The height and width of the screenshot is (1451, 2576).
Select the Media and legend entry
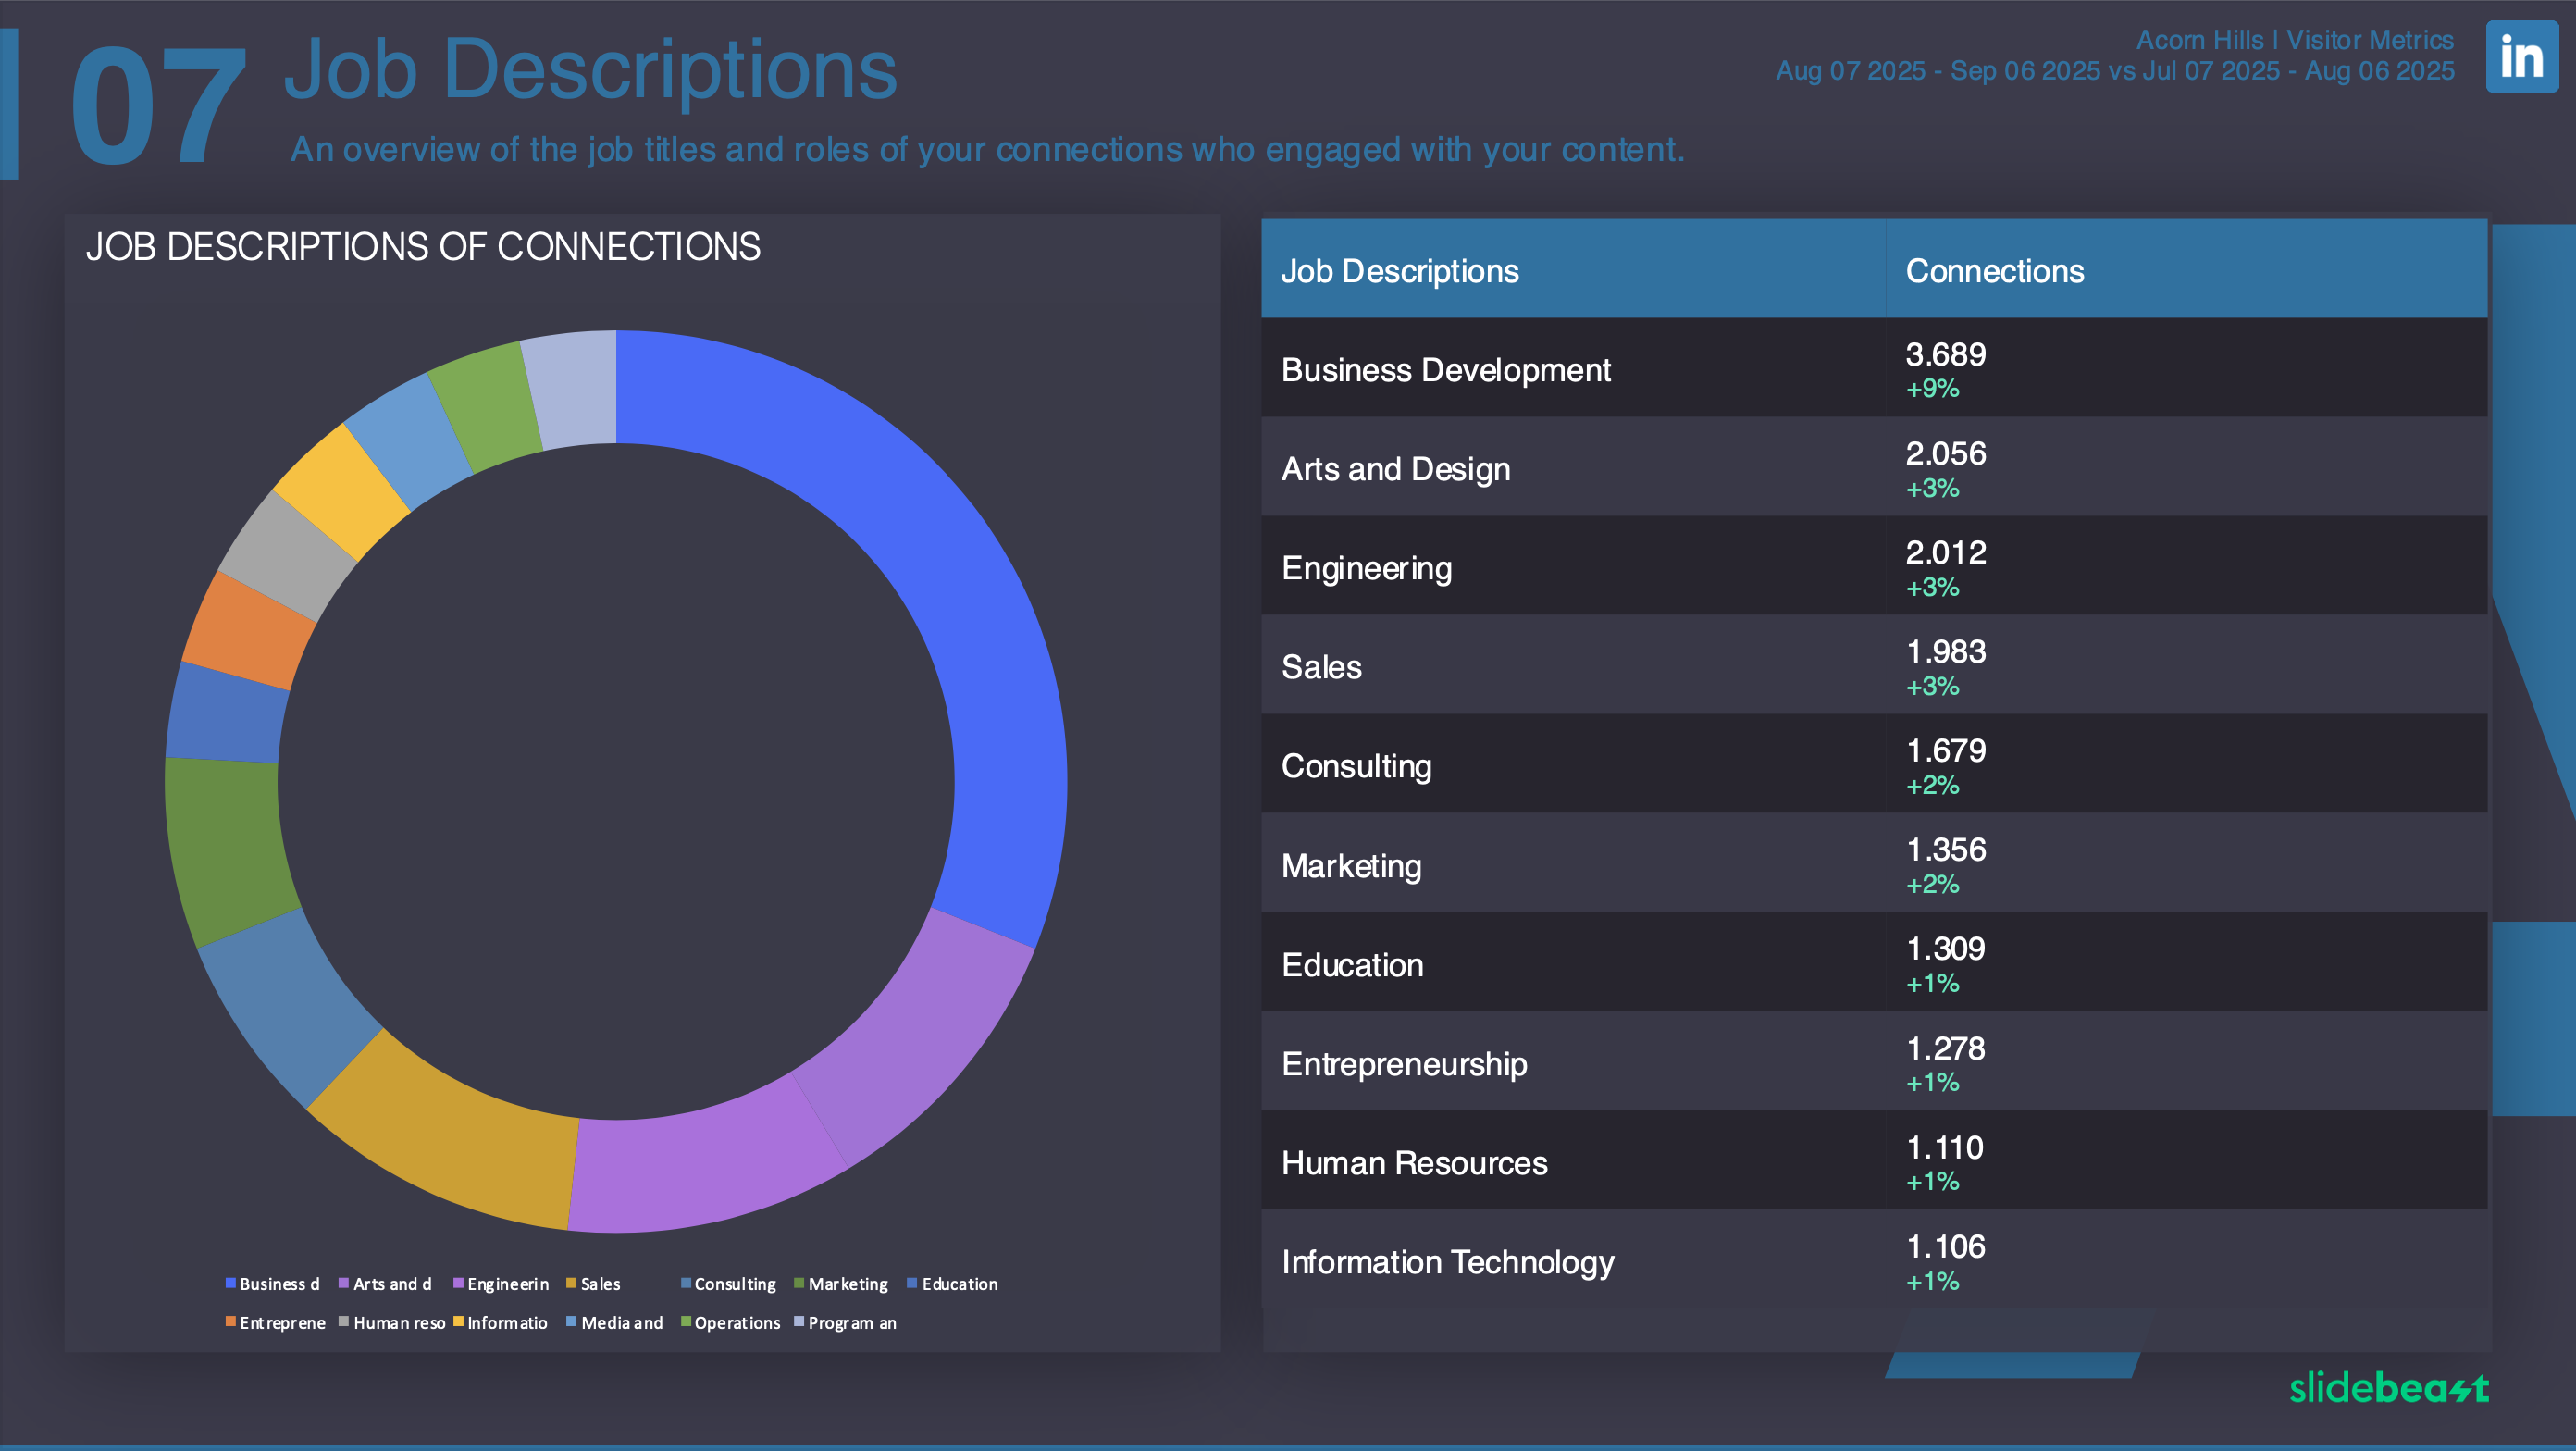pos(614,1323)
